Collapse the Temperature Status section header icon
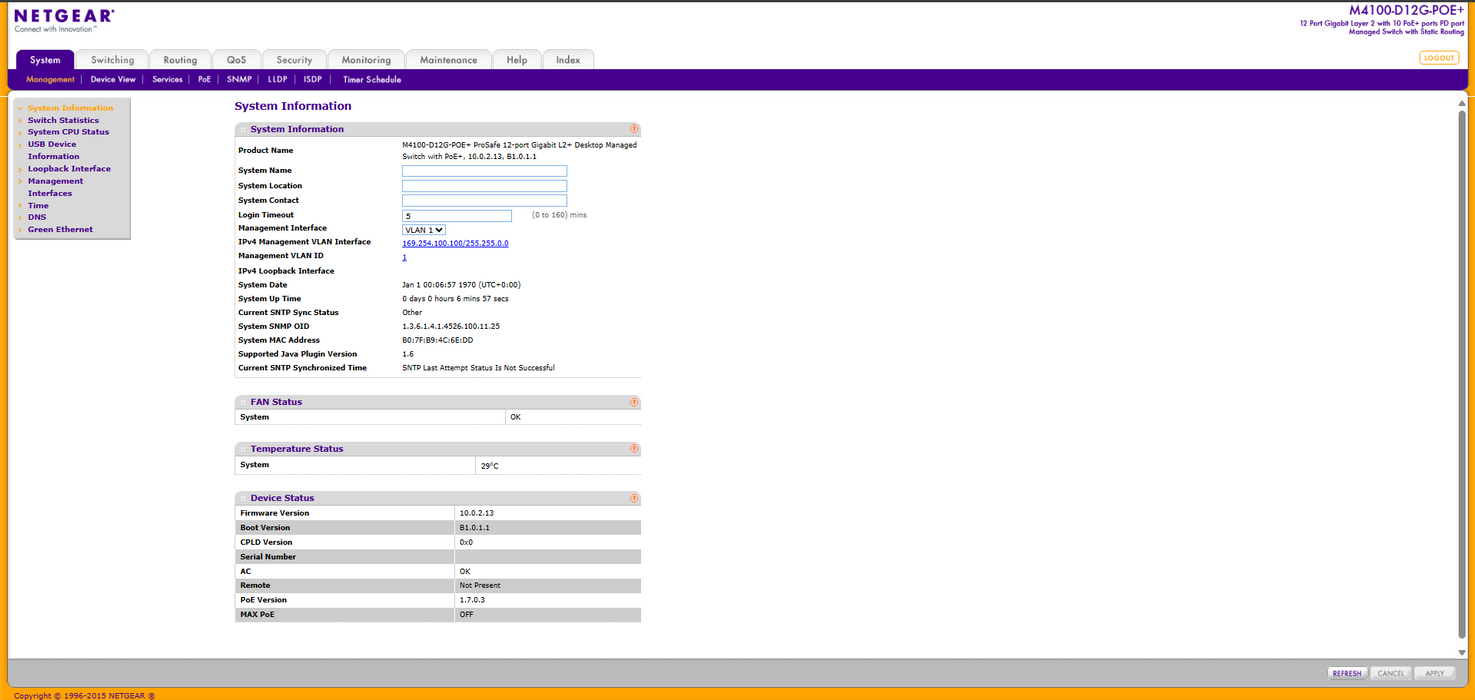 pyautogui.click(x=242, y=449)
